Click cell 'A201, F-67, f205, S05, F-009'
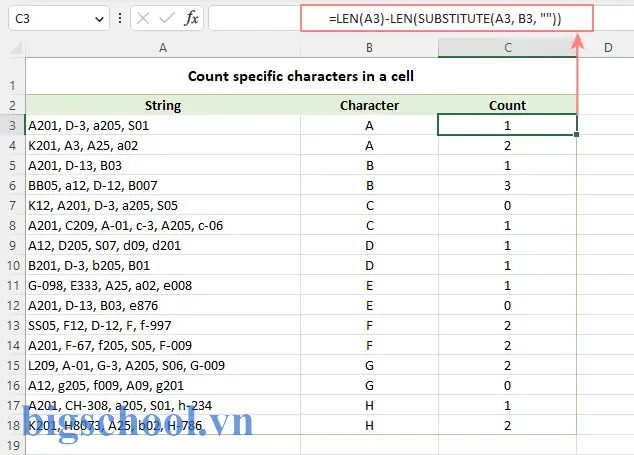 (163, 345)
